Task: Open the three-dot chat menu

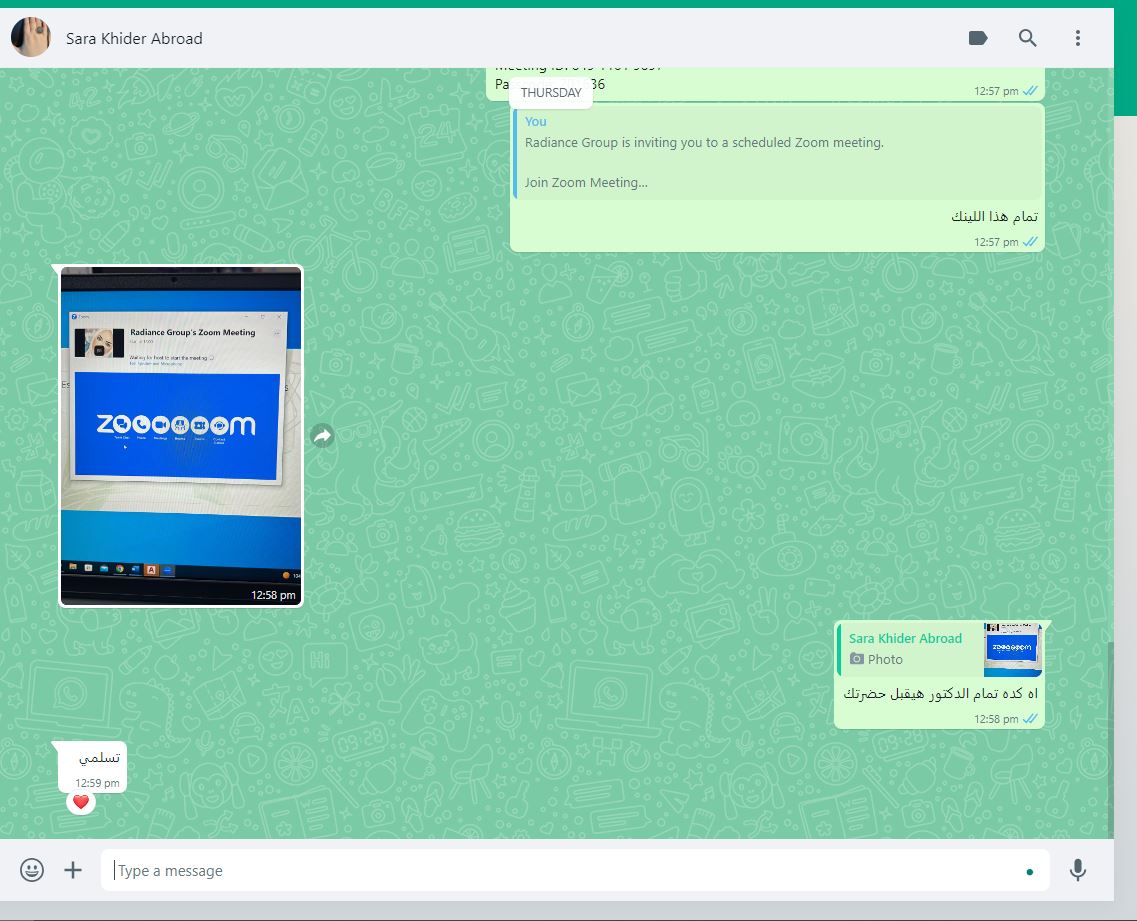Action: pyautogui.click(x=1078, y=38)
